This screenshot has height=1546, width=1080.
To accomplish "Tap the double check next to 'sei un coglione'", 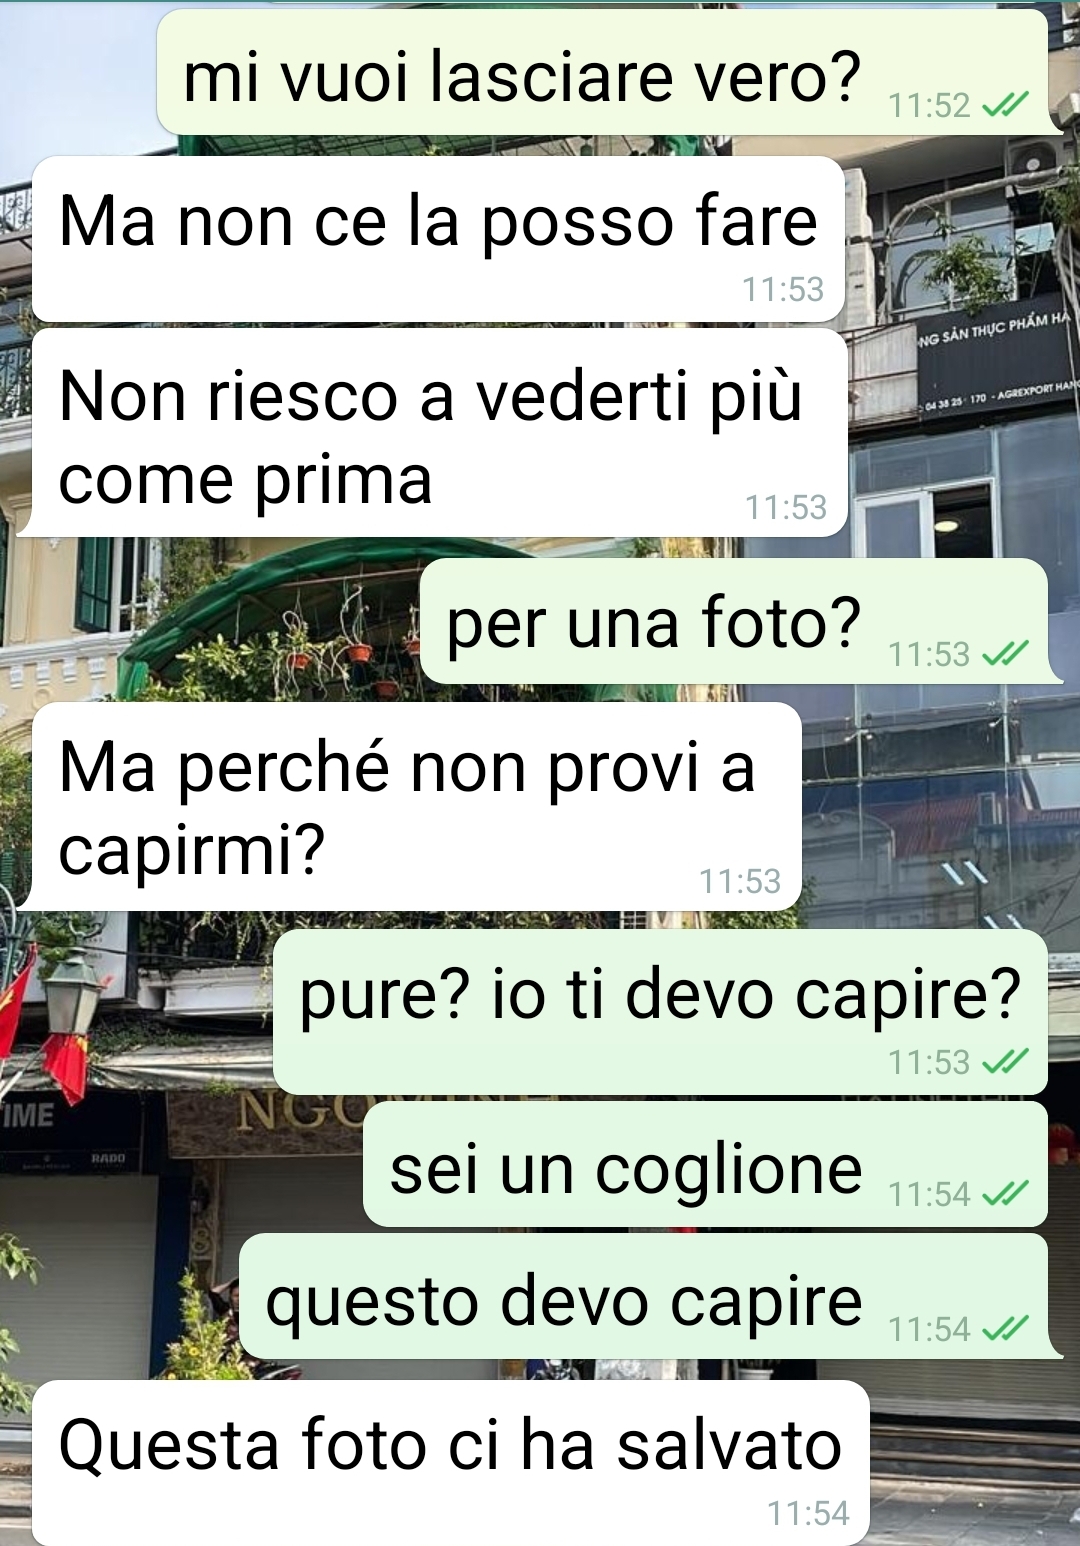I will point(1005,1193).
